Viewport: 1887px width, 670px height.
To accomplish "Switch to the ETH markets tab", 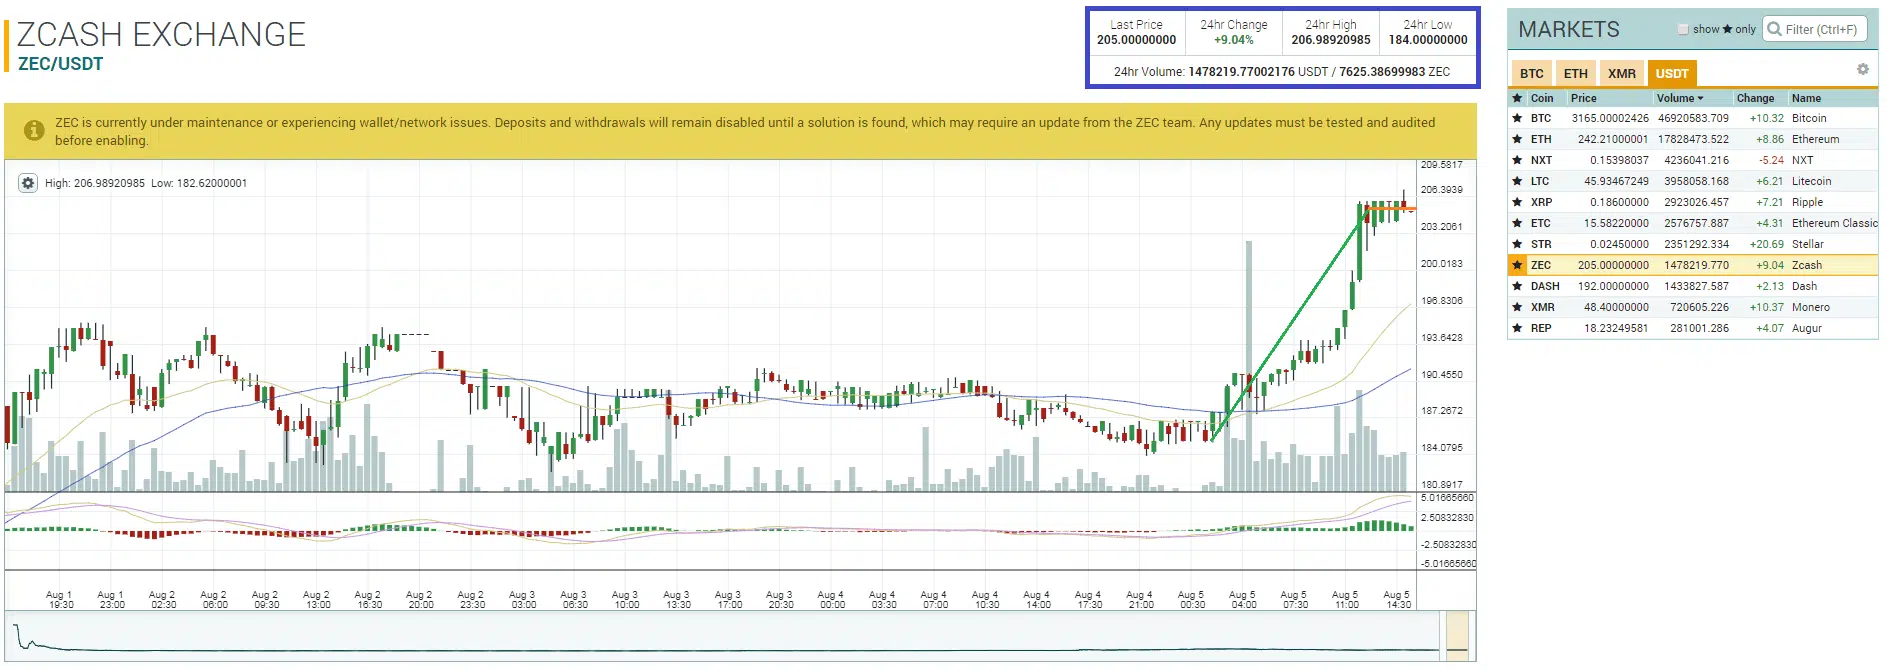I will tap(1575, 73).
